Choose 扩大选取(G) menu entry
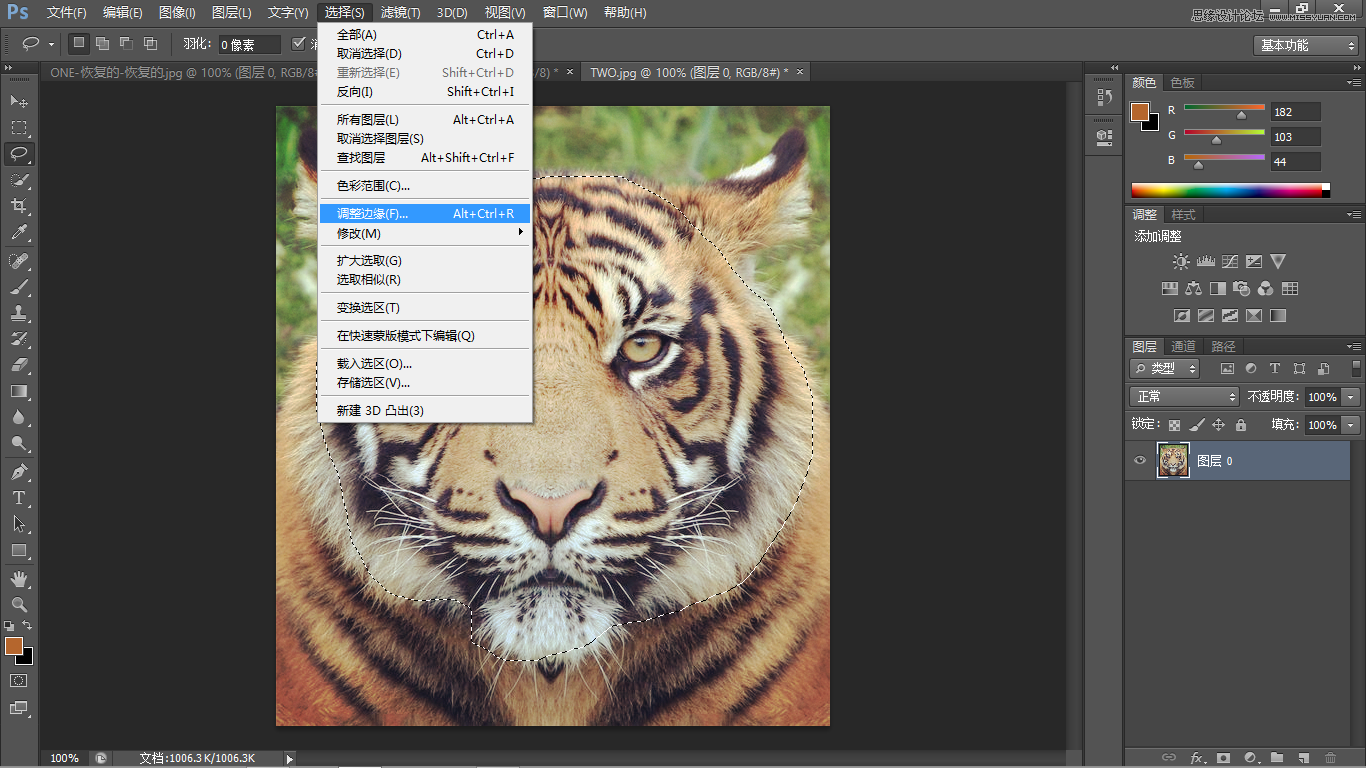This screenshot has height=768, width=1366. (x=425, y=260)
